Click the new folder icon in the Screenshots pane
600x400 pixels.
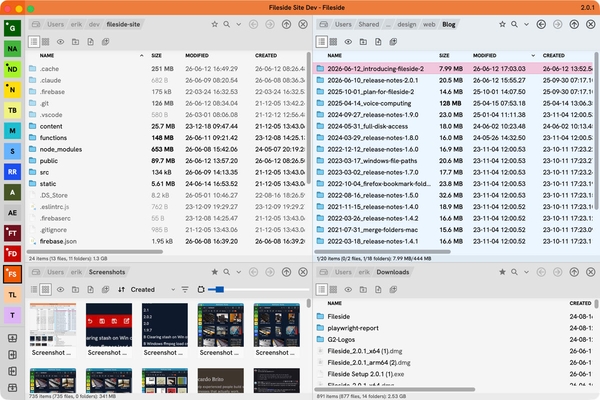pyautogui.click(x=75, y=290)
